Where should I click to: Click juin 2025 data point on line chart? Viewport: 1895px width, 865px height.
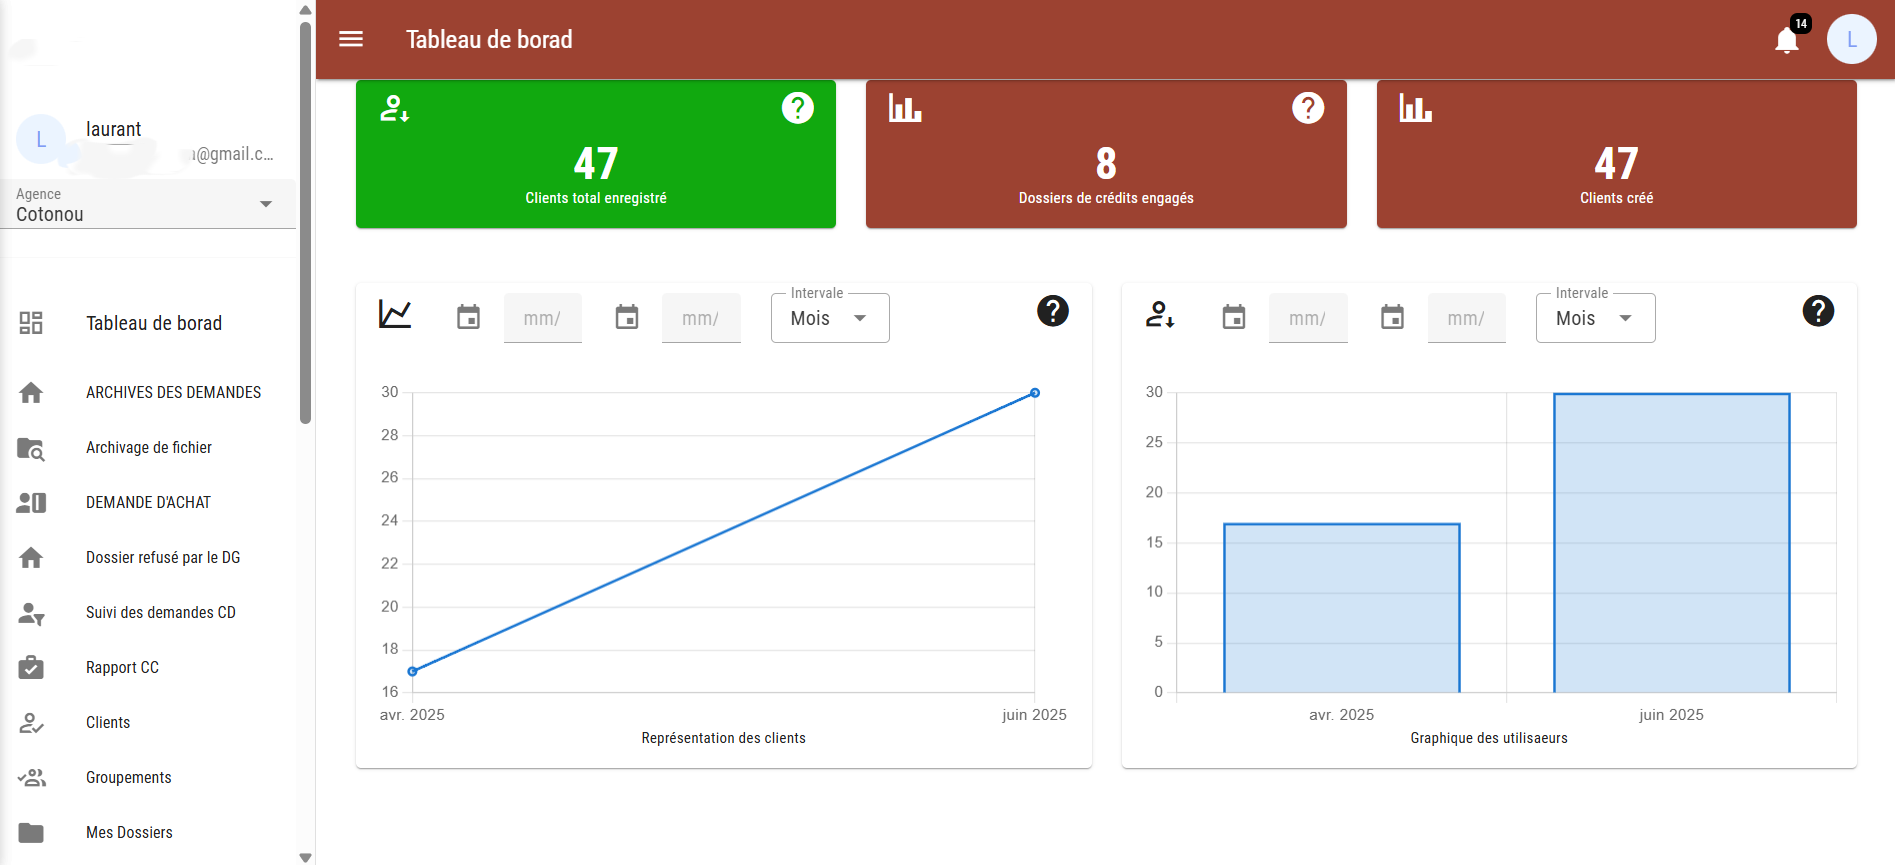[x=1035, y=393]
